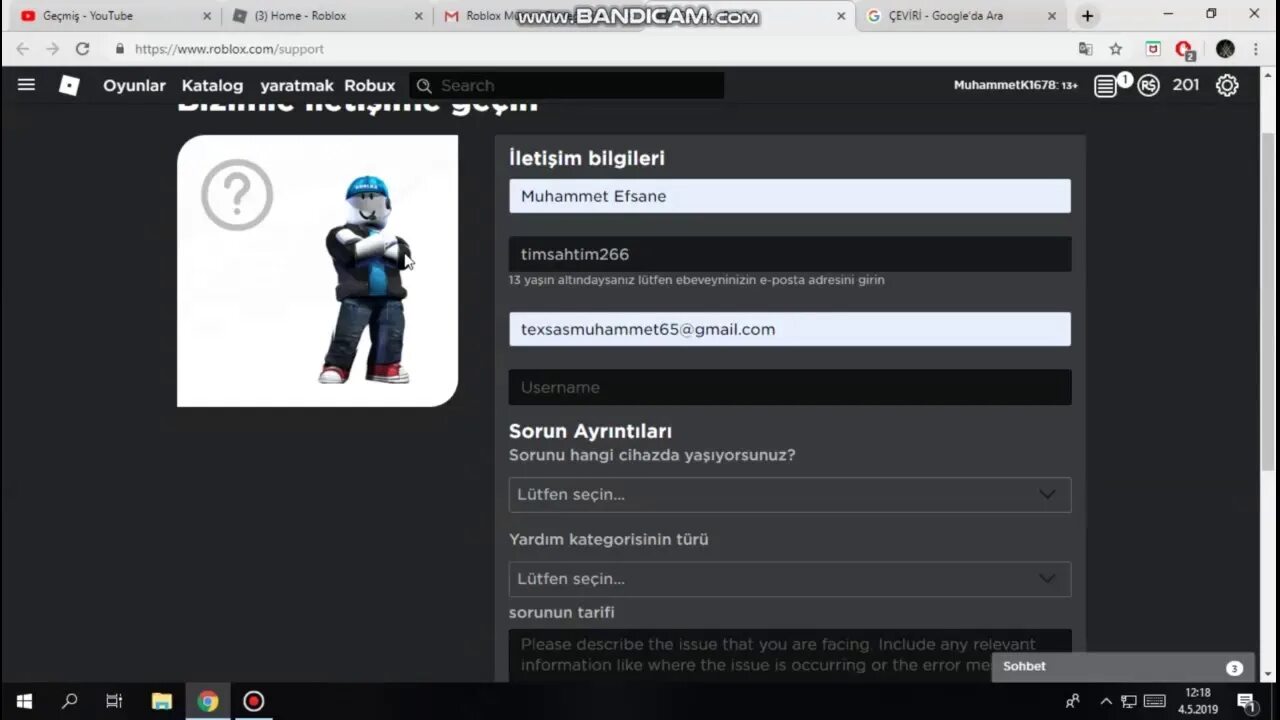Switch to (3) Home - Roblox tab

coord(325,16)
